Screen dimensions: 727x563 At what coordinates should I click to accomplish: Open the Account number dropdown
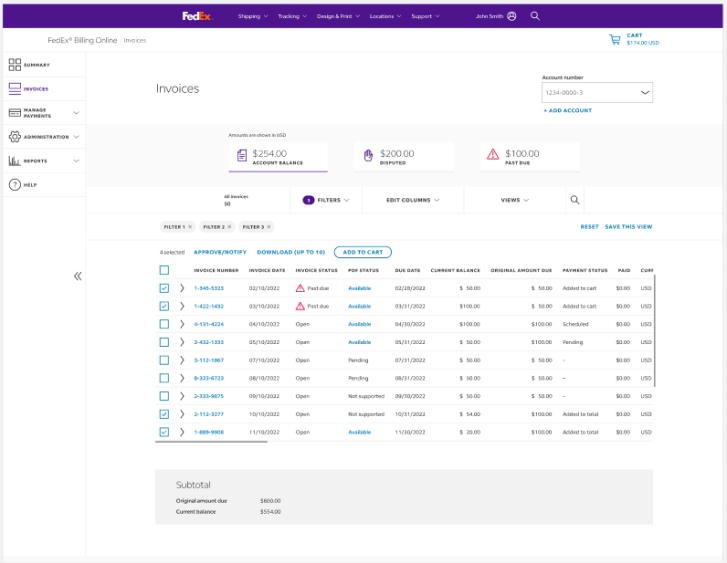(597, 92)
